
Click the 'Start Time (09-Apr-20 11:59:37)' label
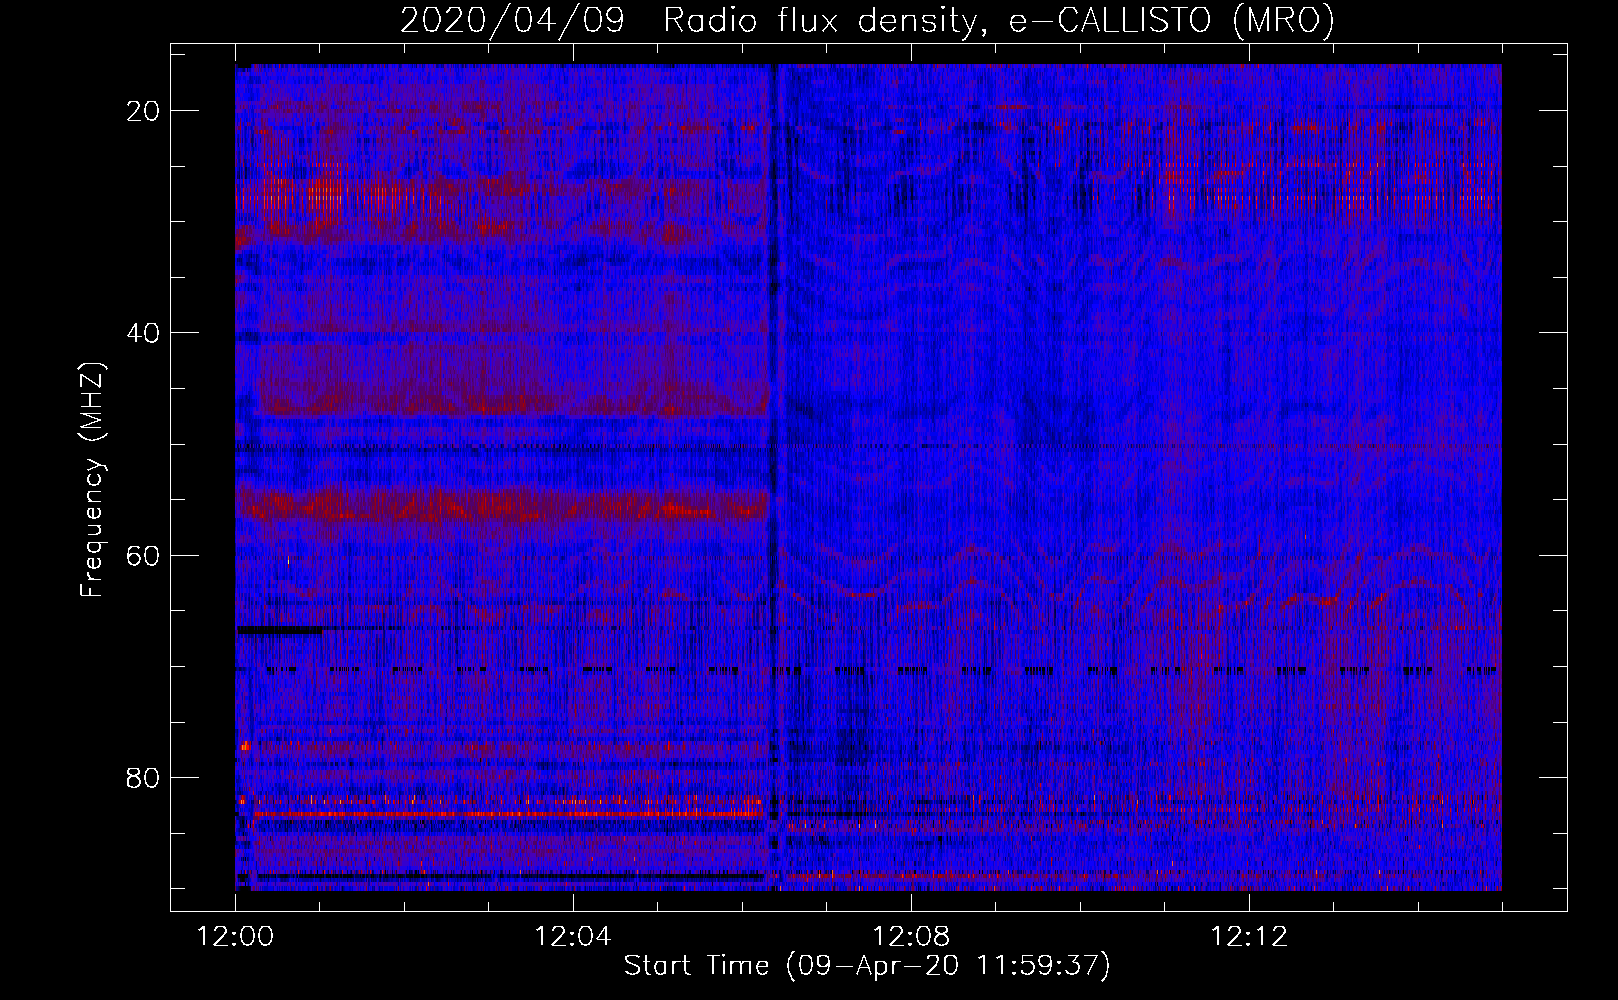pos(867,966)
